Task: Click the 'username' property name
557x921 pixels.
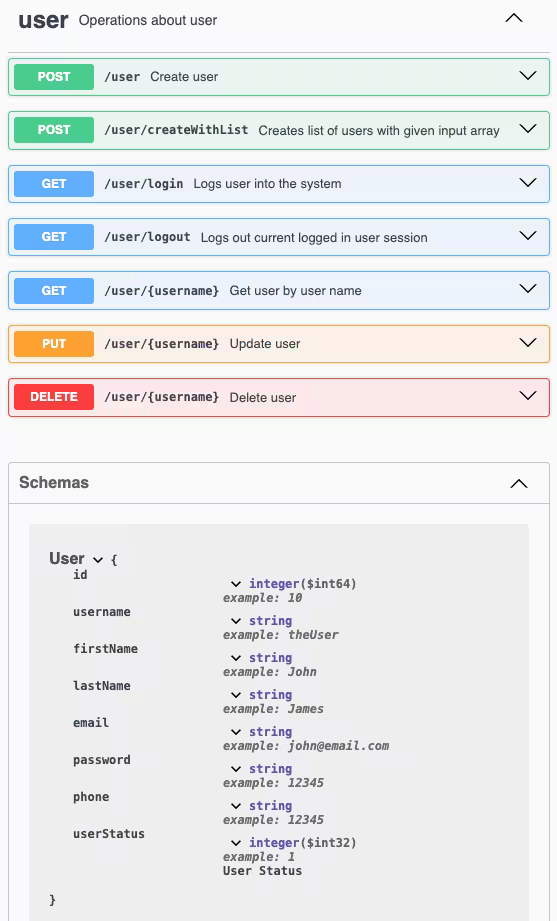Action: point(102,612)
